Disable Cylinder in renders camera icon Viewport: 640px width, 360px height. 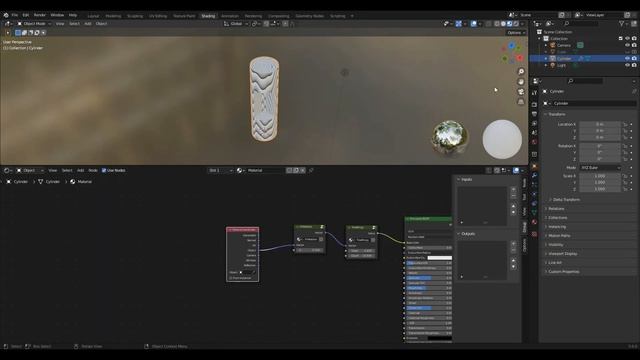634,58
